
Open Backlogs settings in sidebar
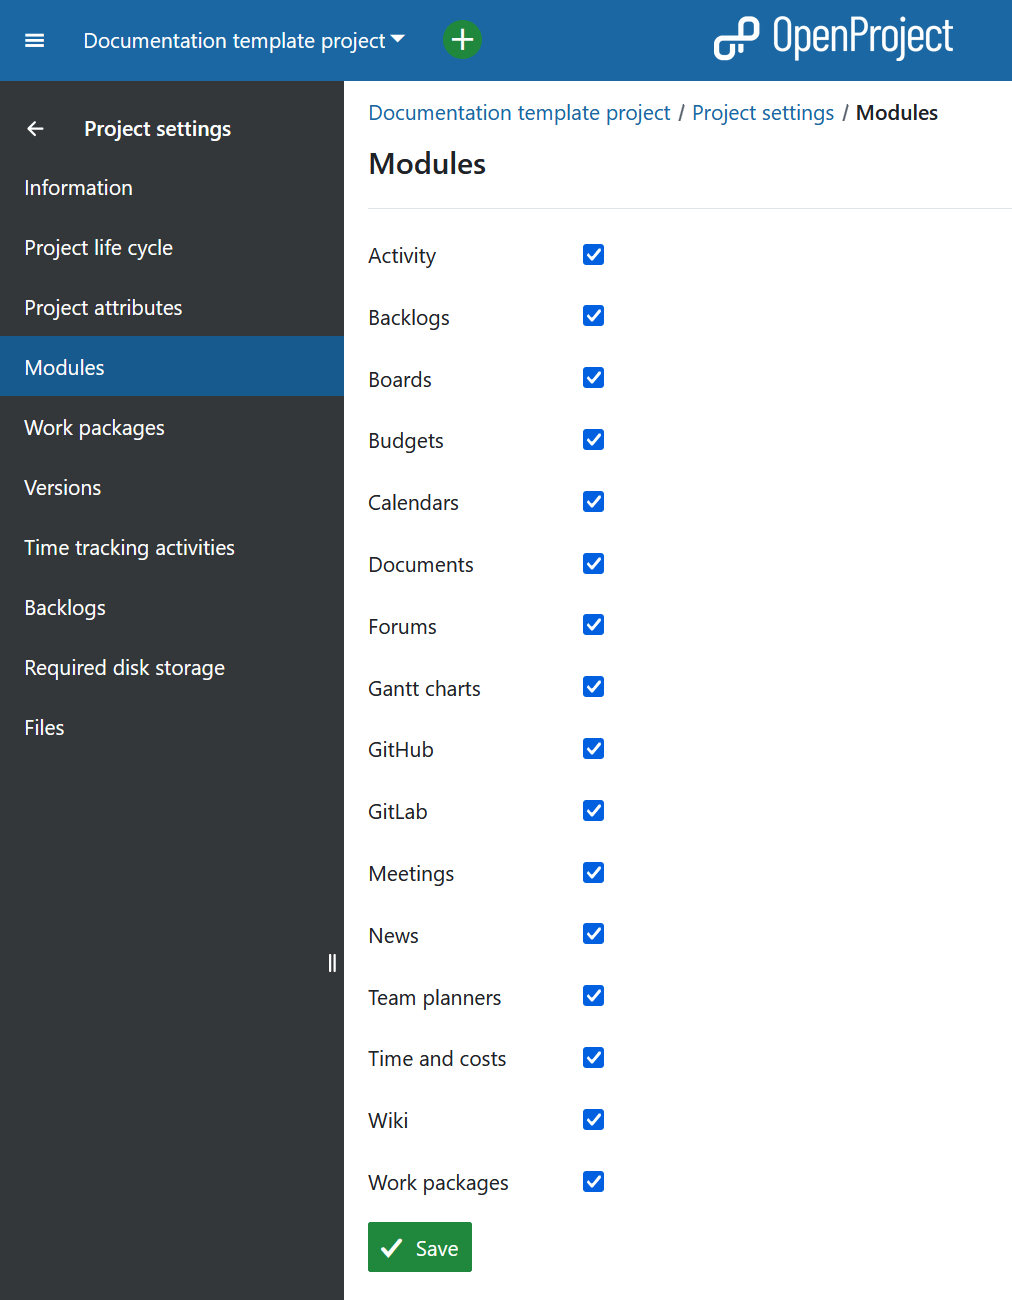click(x=172, y=608)
